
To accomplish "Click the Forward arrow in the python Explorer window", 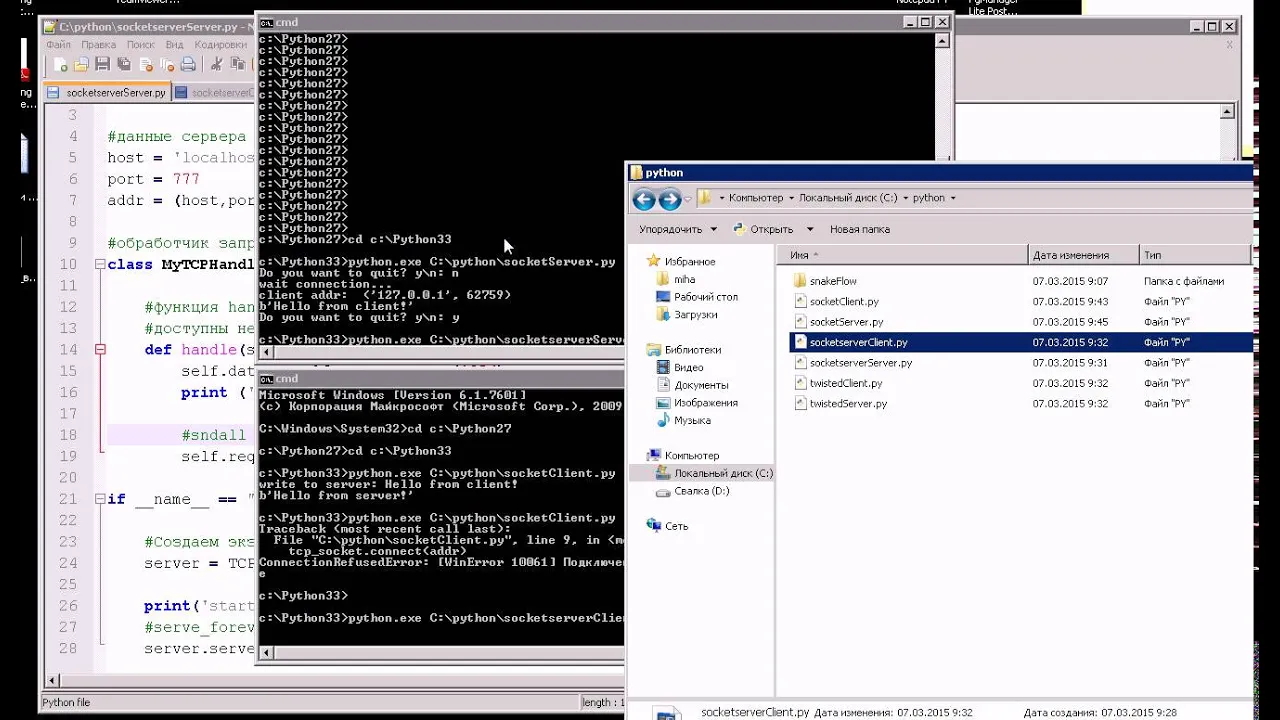I will 670,199.
